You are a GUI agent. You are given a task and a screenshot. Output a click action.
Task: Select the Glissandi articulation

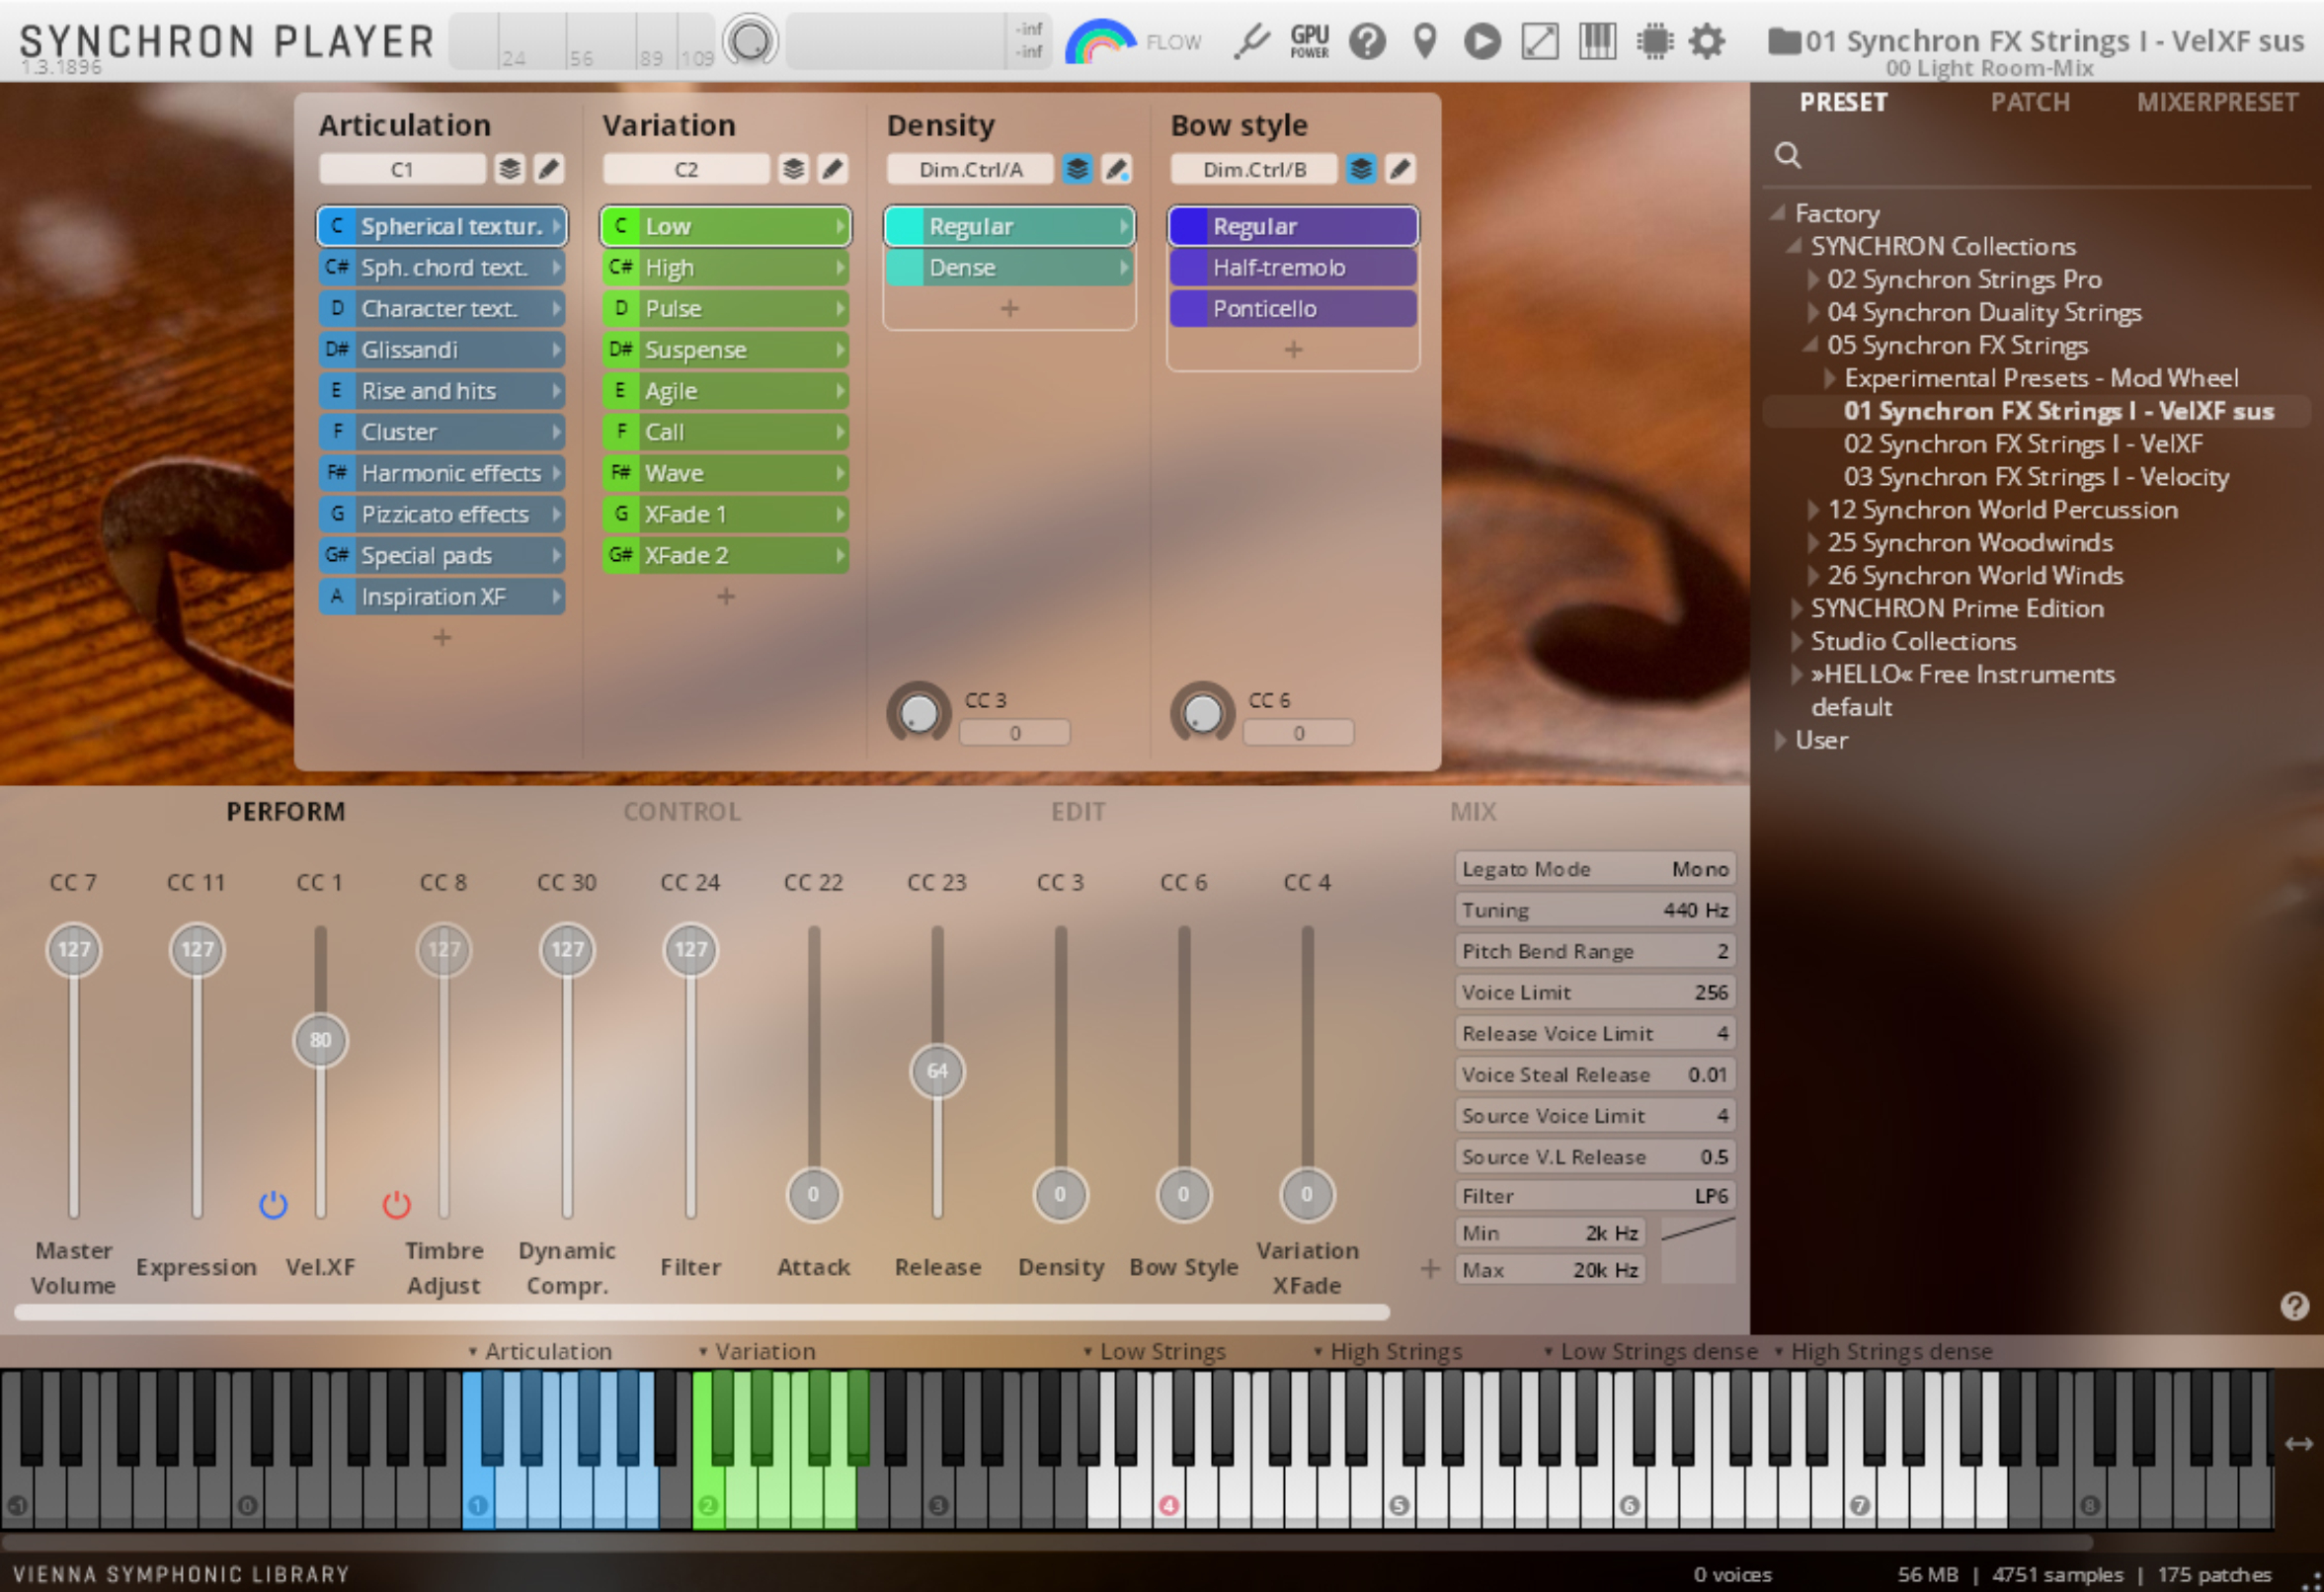(441, 349)
